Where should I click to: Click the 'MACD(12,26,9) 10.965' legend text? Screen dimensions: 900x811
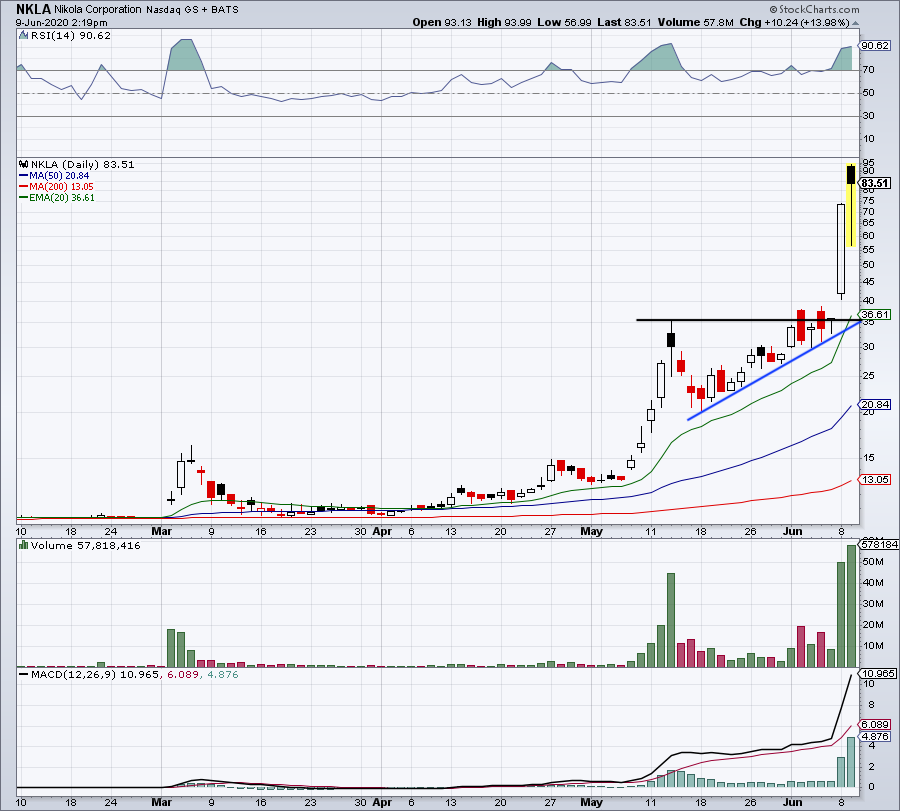(x=94, y=674)
